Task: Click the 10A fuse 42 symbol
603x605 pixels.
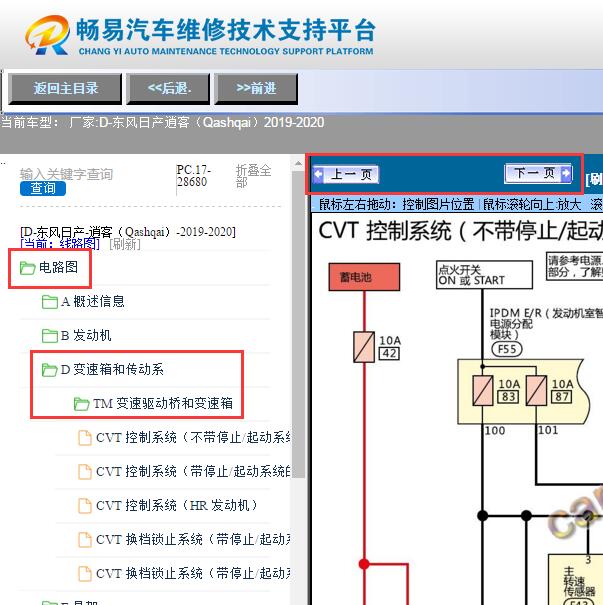Action: [364, 347]
